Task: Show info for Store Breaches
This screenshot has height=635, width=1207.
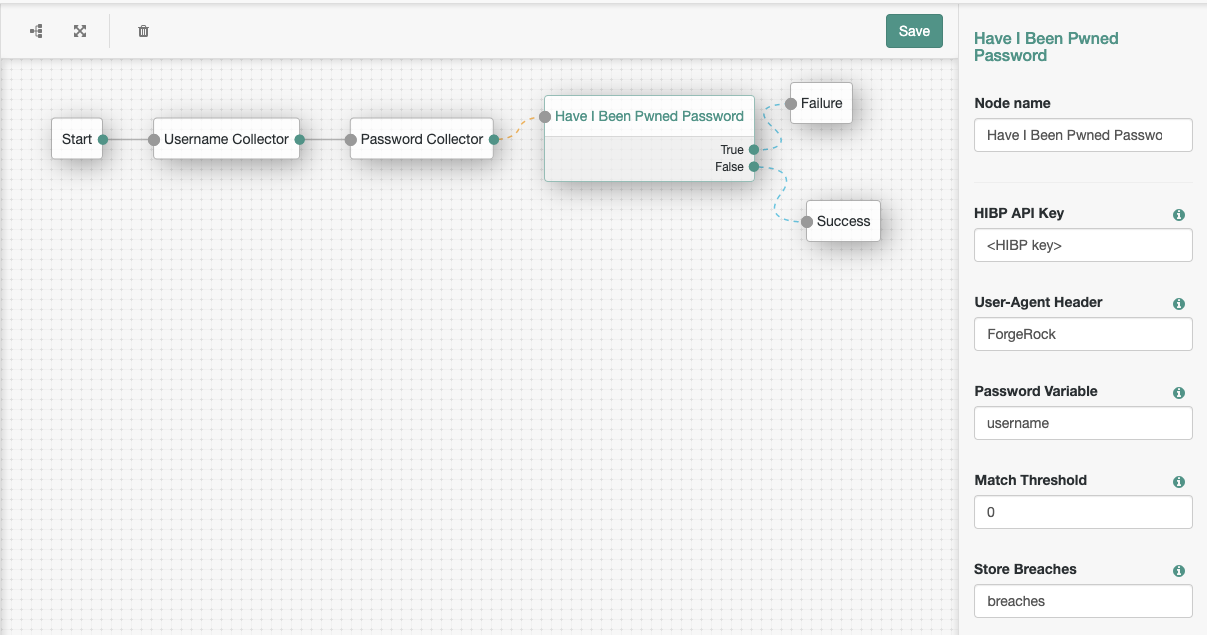Action: pos(1178,571)
